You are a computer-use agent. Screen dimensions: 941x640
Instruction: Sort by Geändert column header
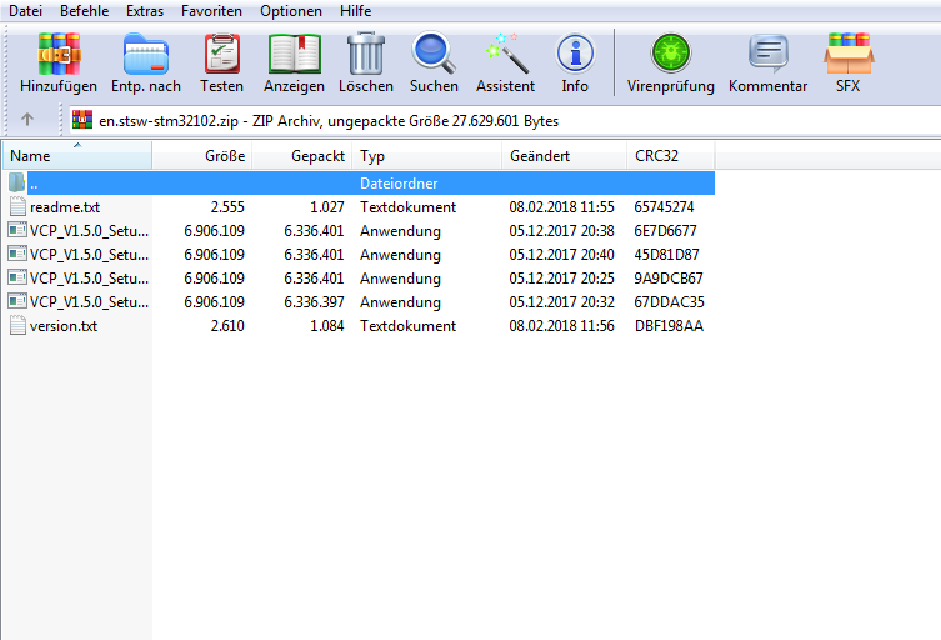coord(564,156)
